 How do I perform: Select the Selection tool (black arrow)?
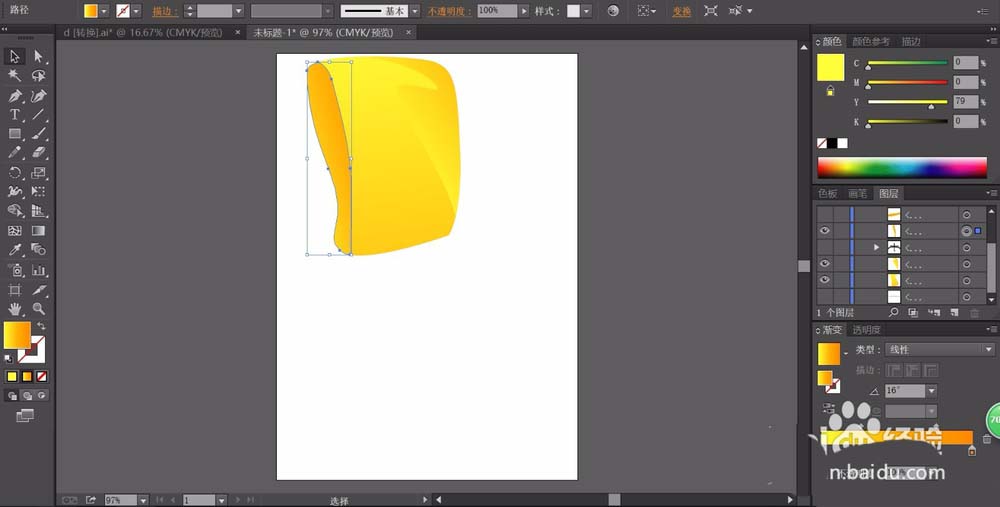[15, 56]
